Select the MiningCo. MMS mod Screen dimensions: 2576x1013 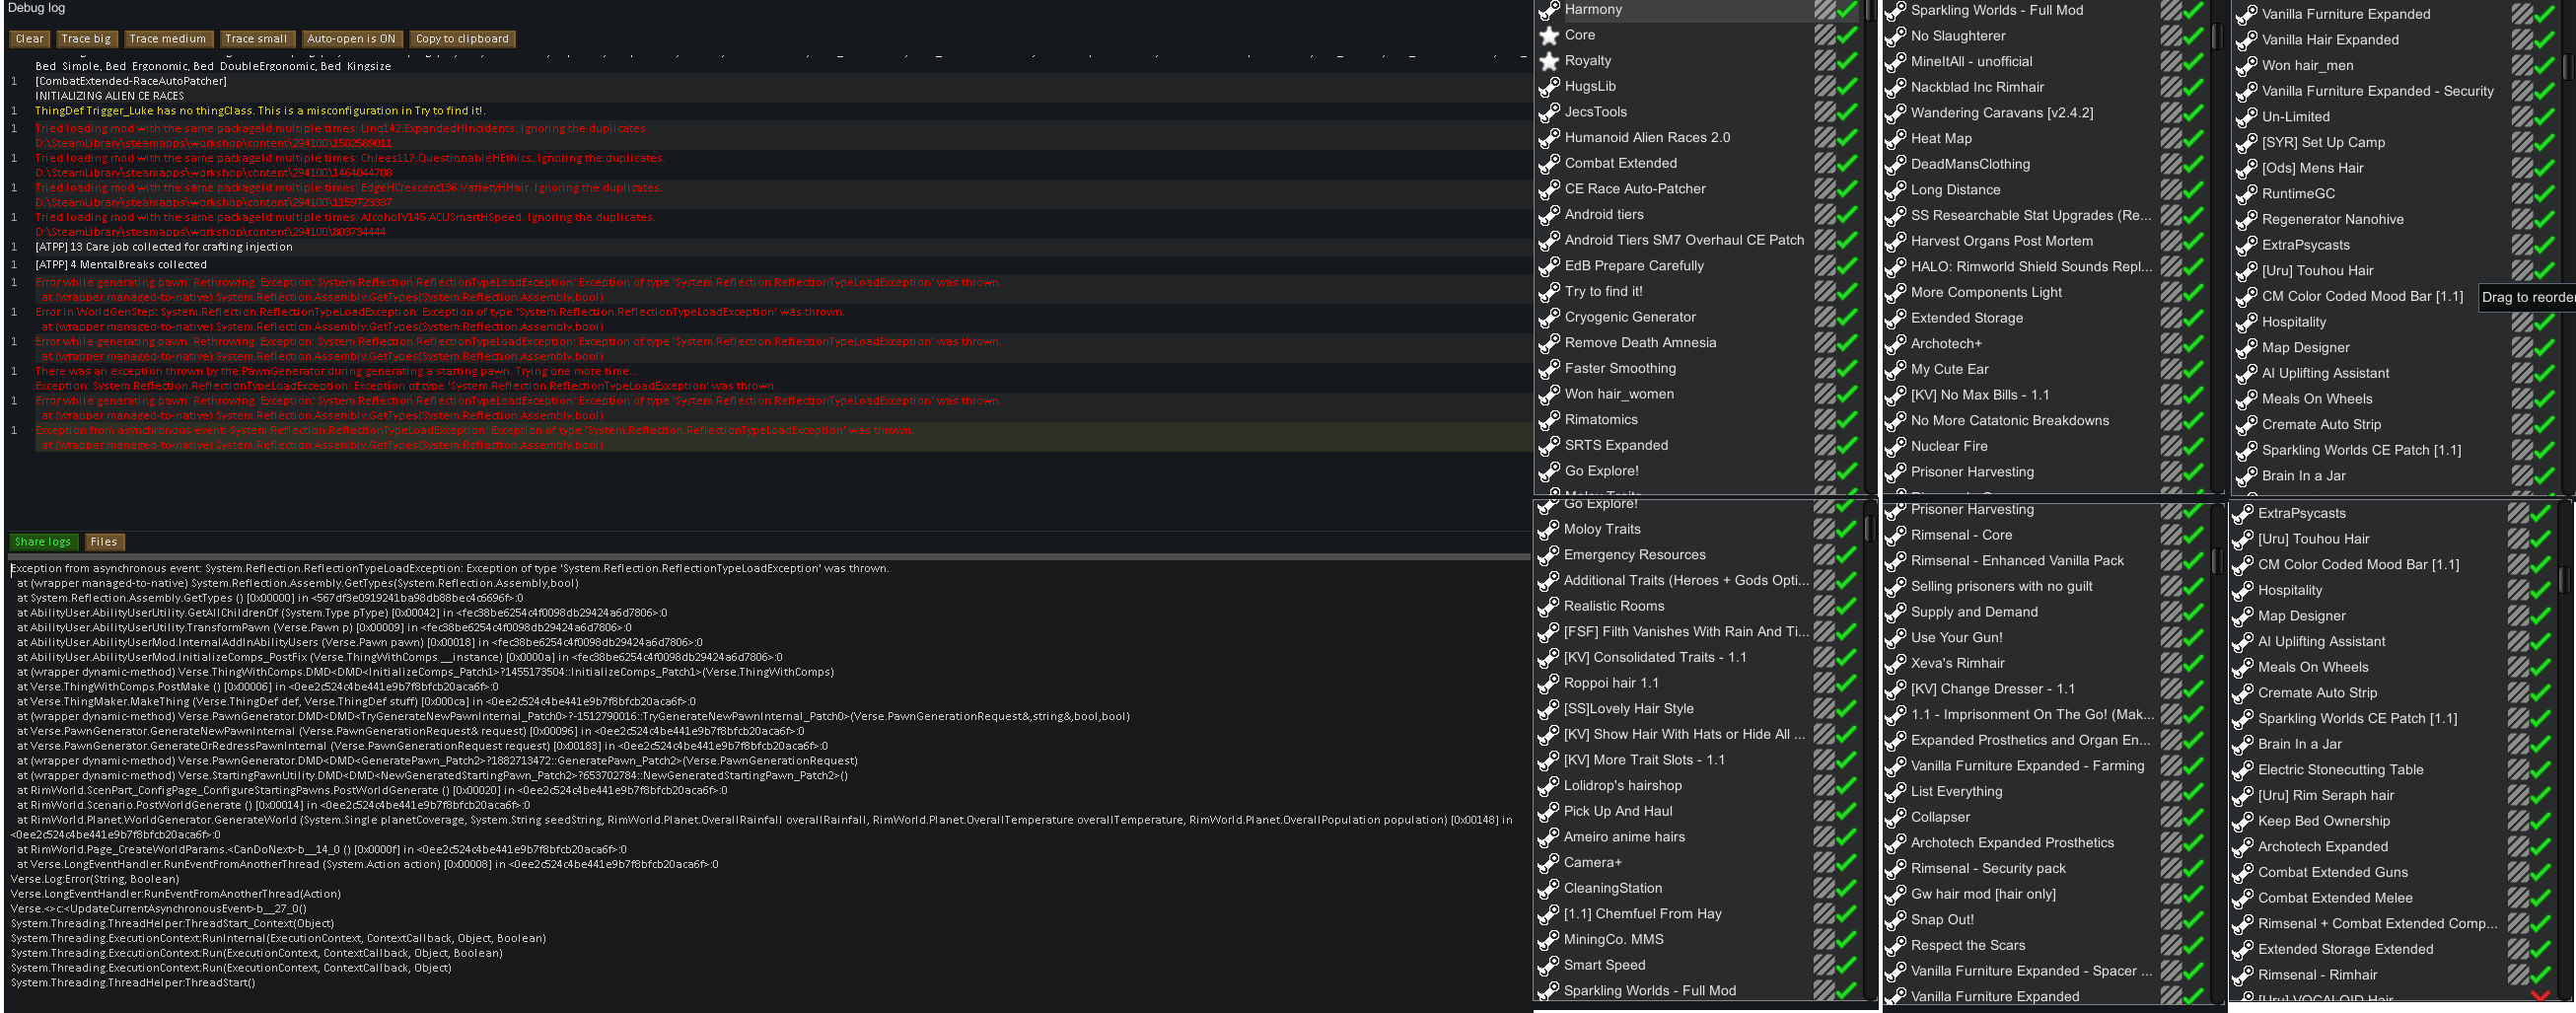pyautogui.click(x=1613, y=940)
